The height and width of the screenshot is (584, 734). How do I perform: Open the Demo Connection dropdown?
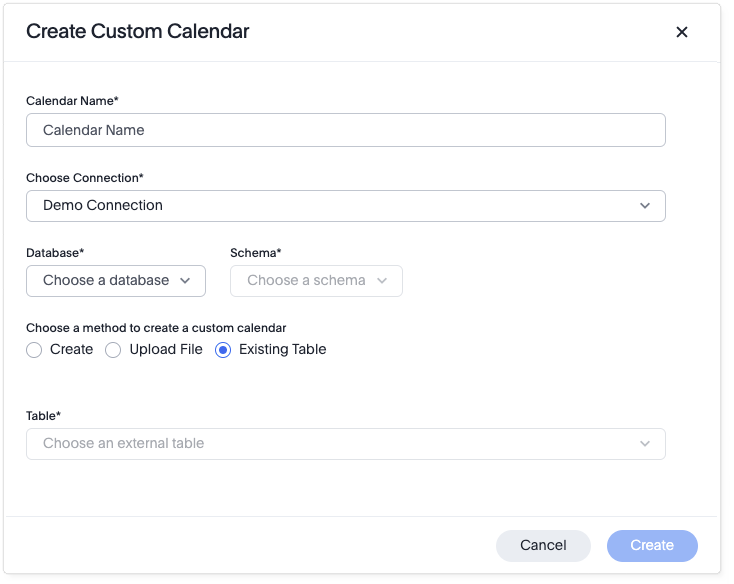(345, 206)
